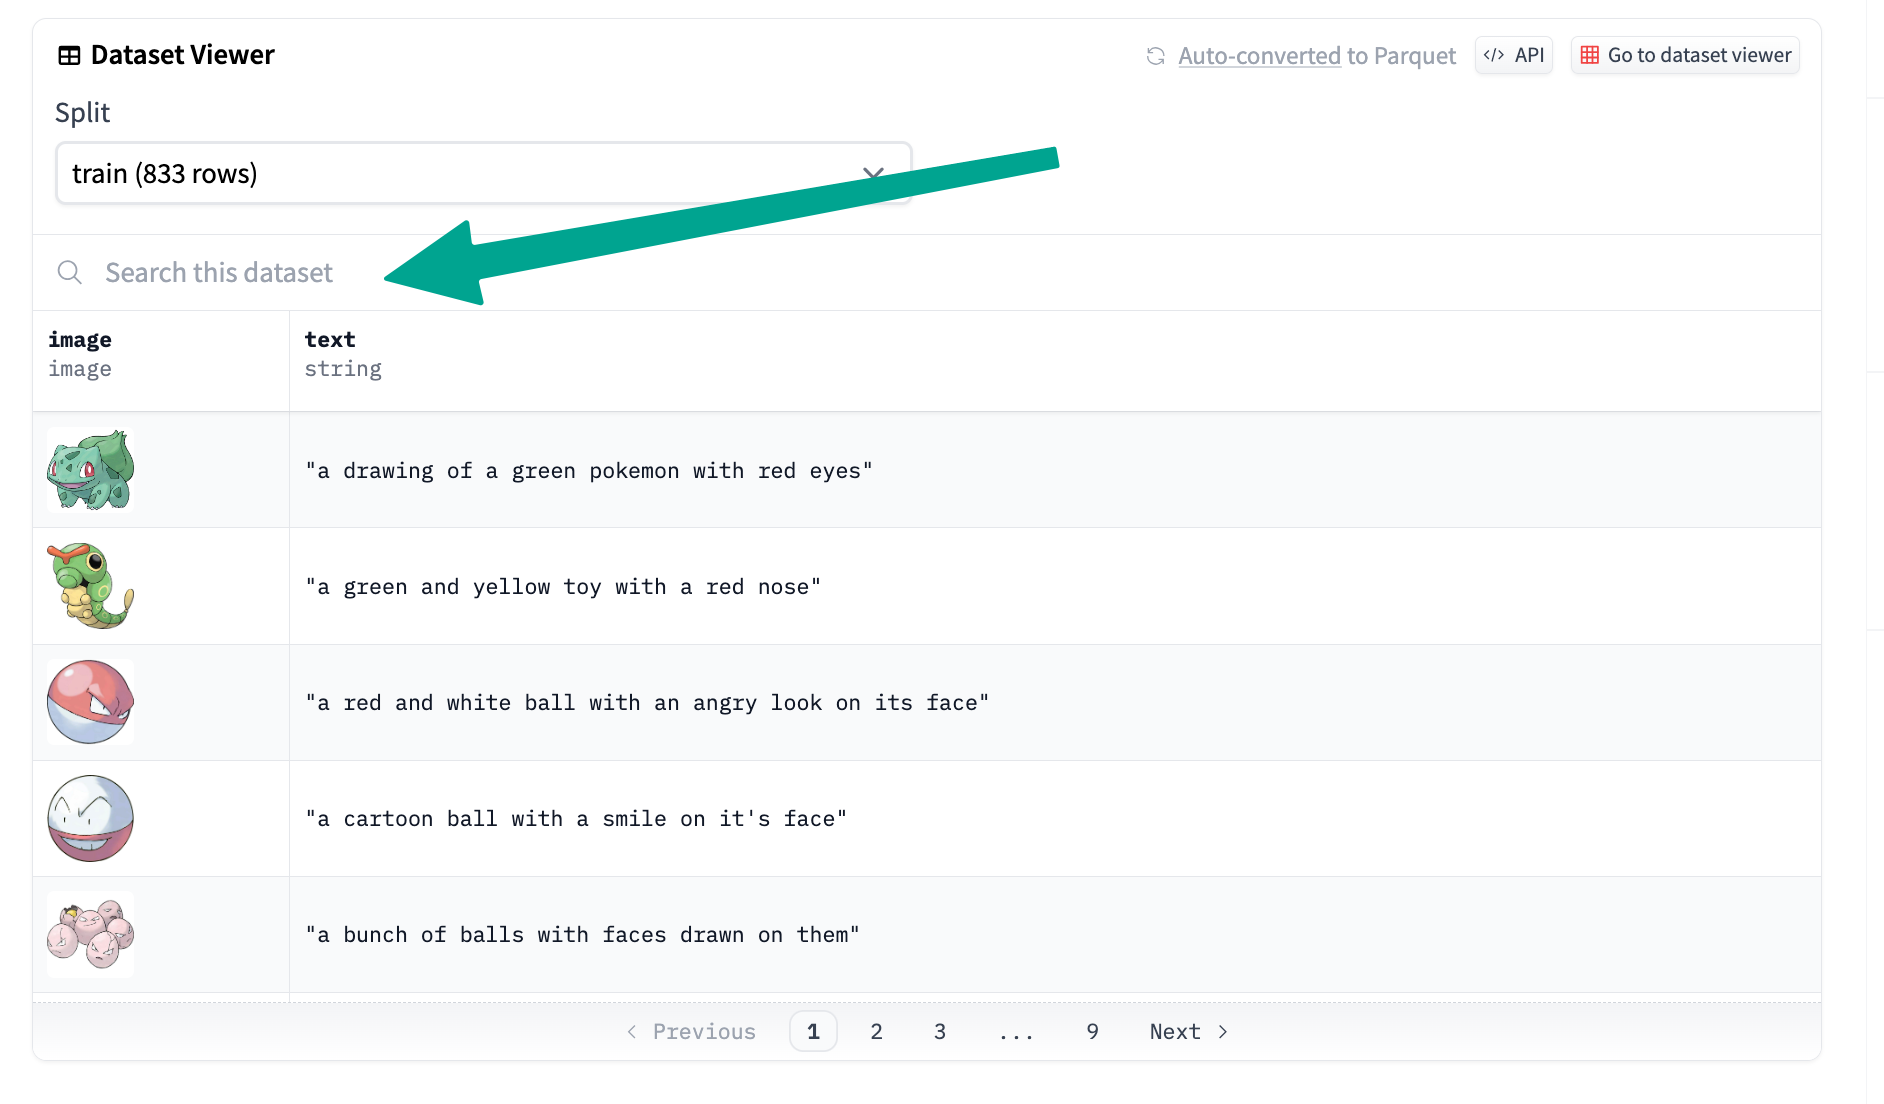1884x1104 pixels.
Task: Click the magnifying glass search icon
Action: [69, 272]
